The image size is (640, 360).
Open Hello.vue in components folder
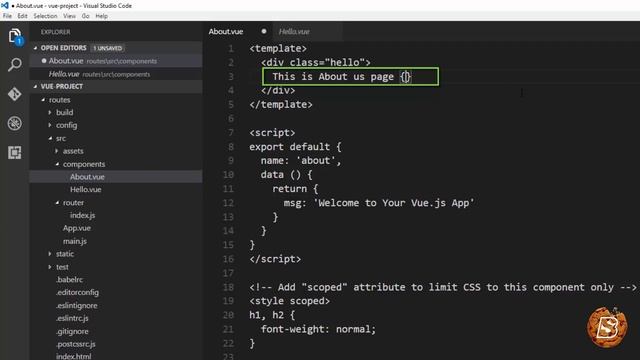click(86, 189)
